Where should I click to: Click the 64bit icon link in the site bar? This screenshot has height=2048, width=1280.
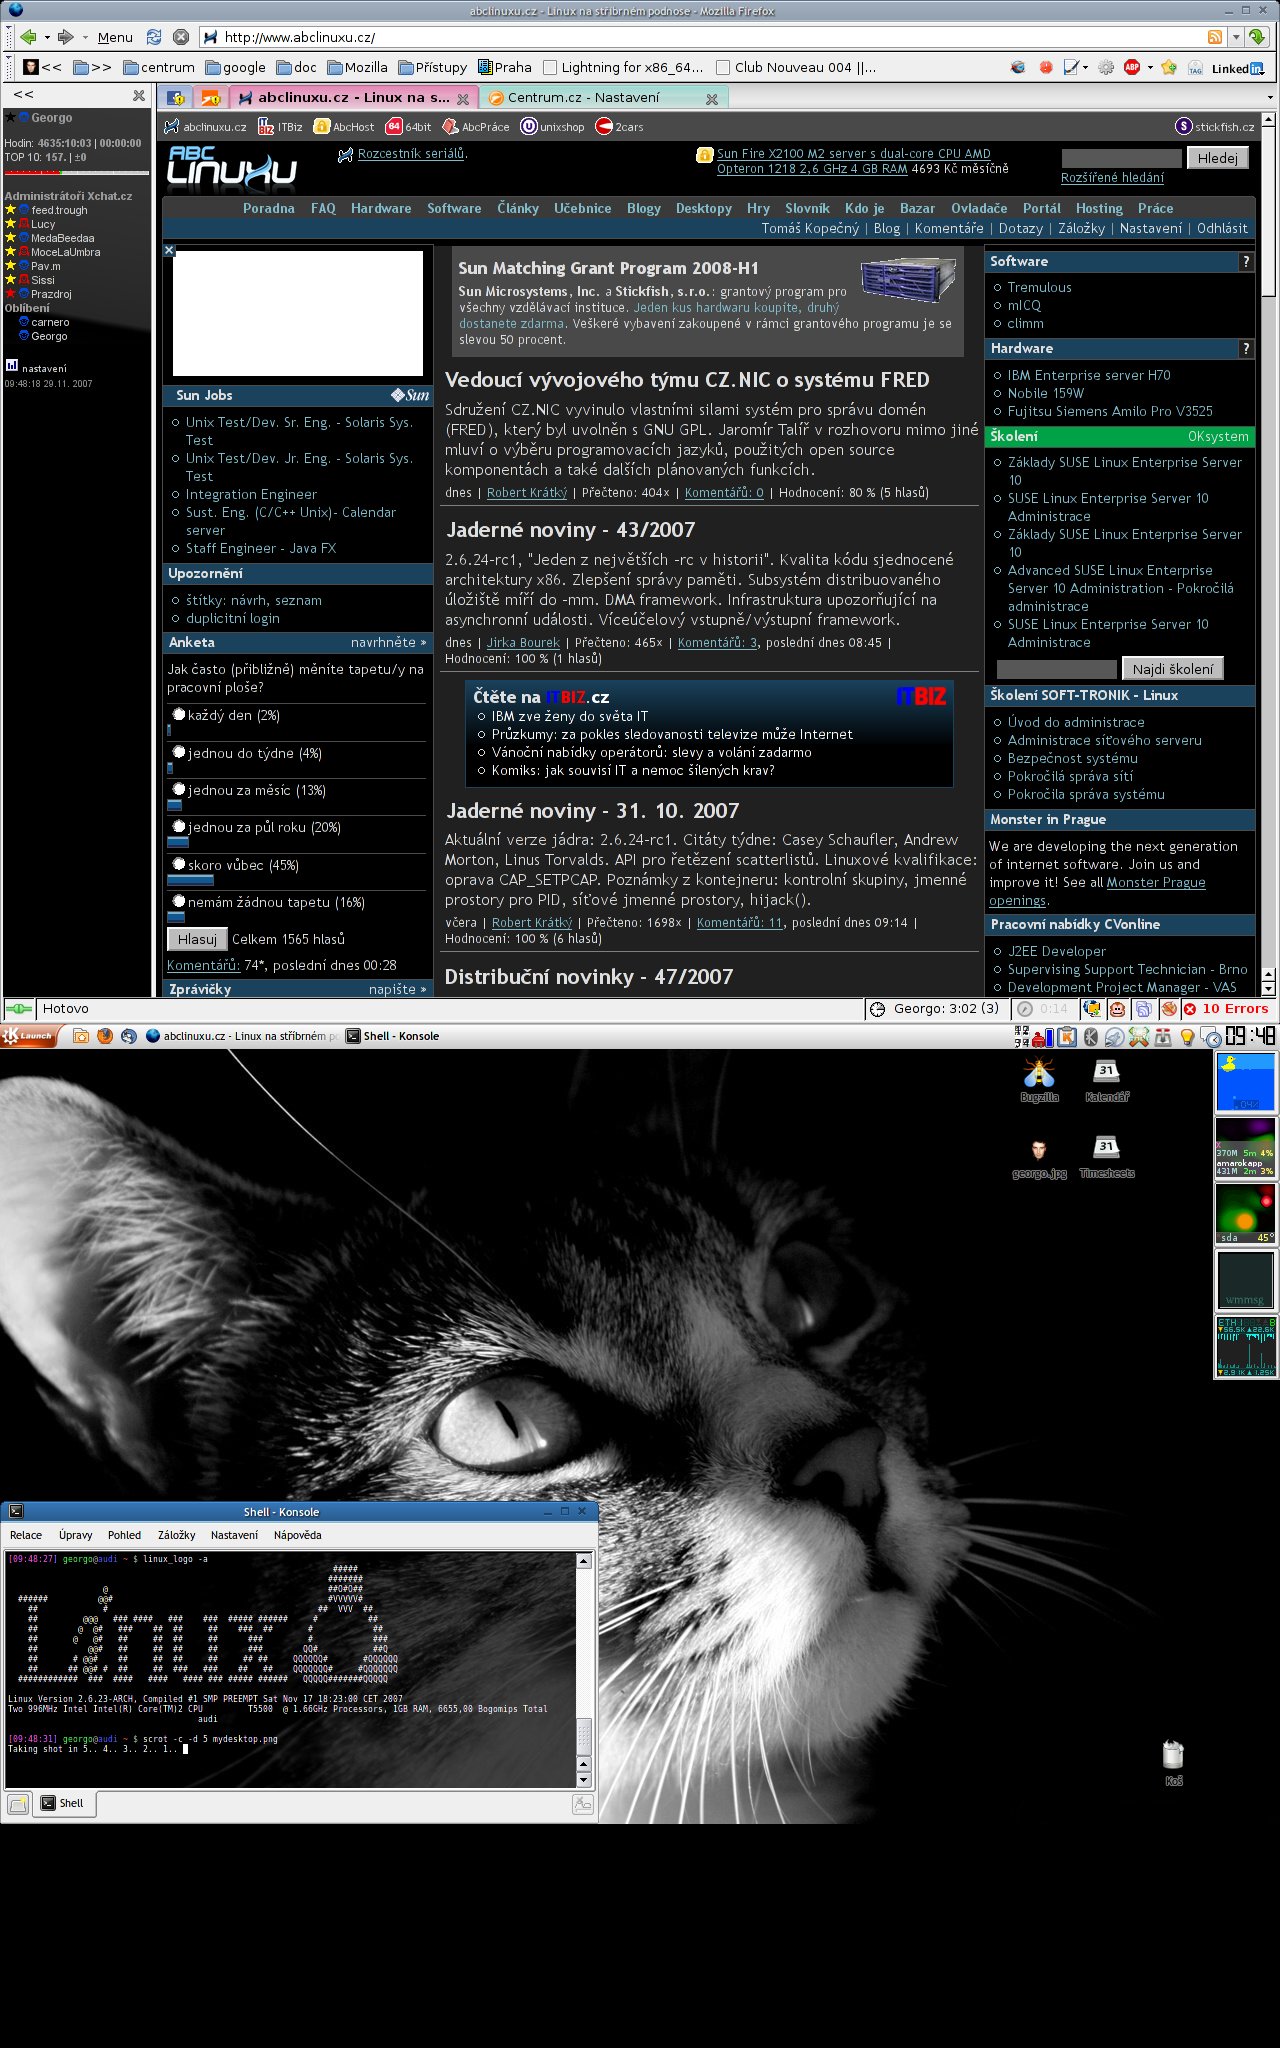click(409, 127)
